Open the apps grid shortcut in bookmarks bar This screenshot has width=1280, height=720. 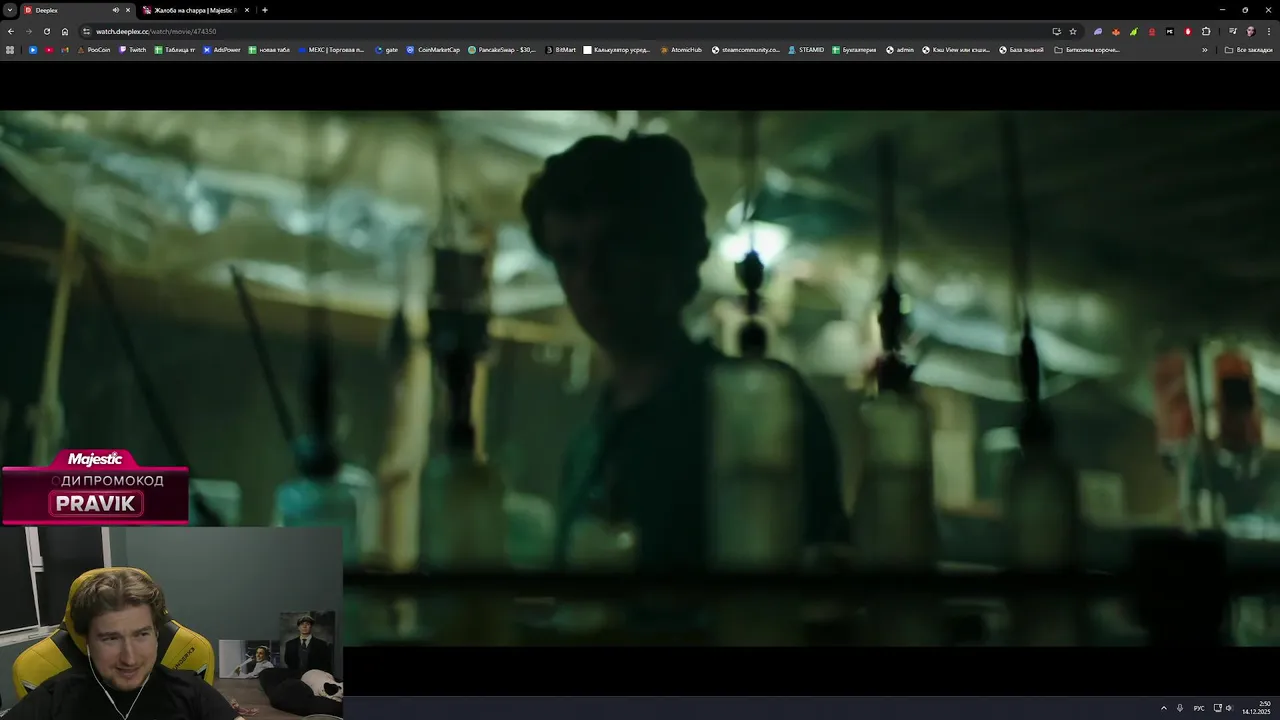(10, 49)
